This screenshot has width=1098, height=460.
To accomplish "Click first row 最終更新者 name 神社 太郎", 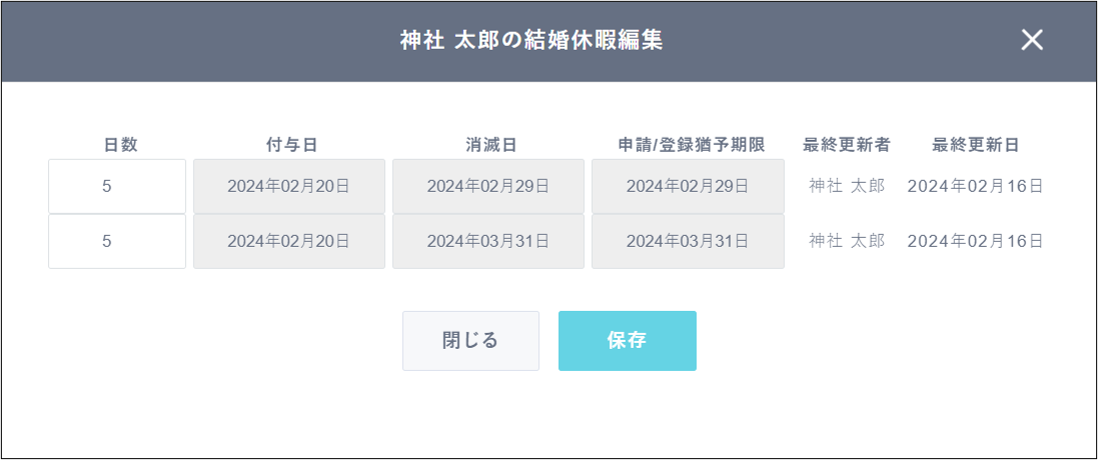I will [846, 186].
